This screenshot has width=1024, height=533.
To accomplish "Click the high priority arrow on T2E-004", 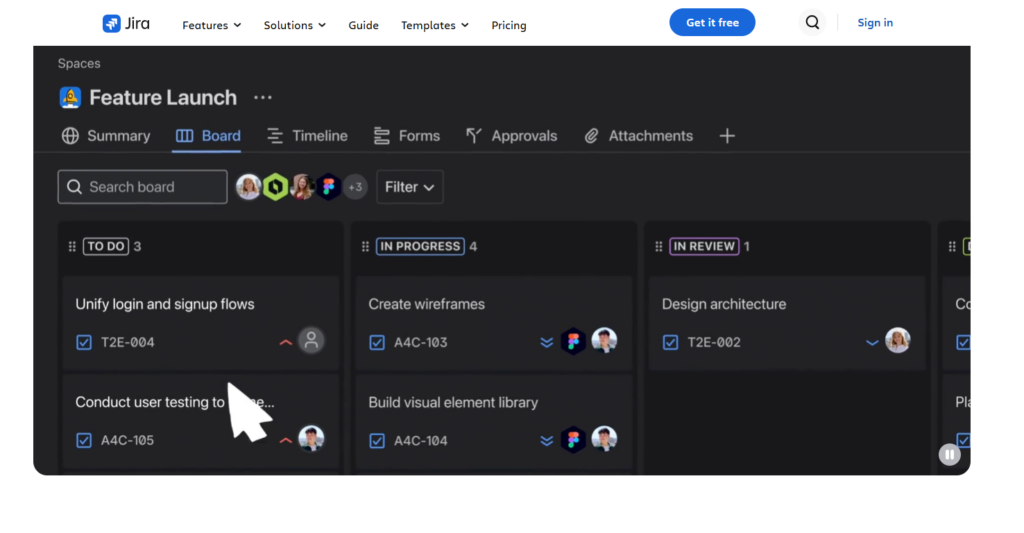I will point(285,342).
